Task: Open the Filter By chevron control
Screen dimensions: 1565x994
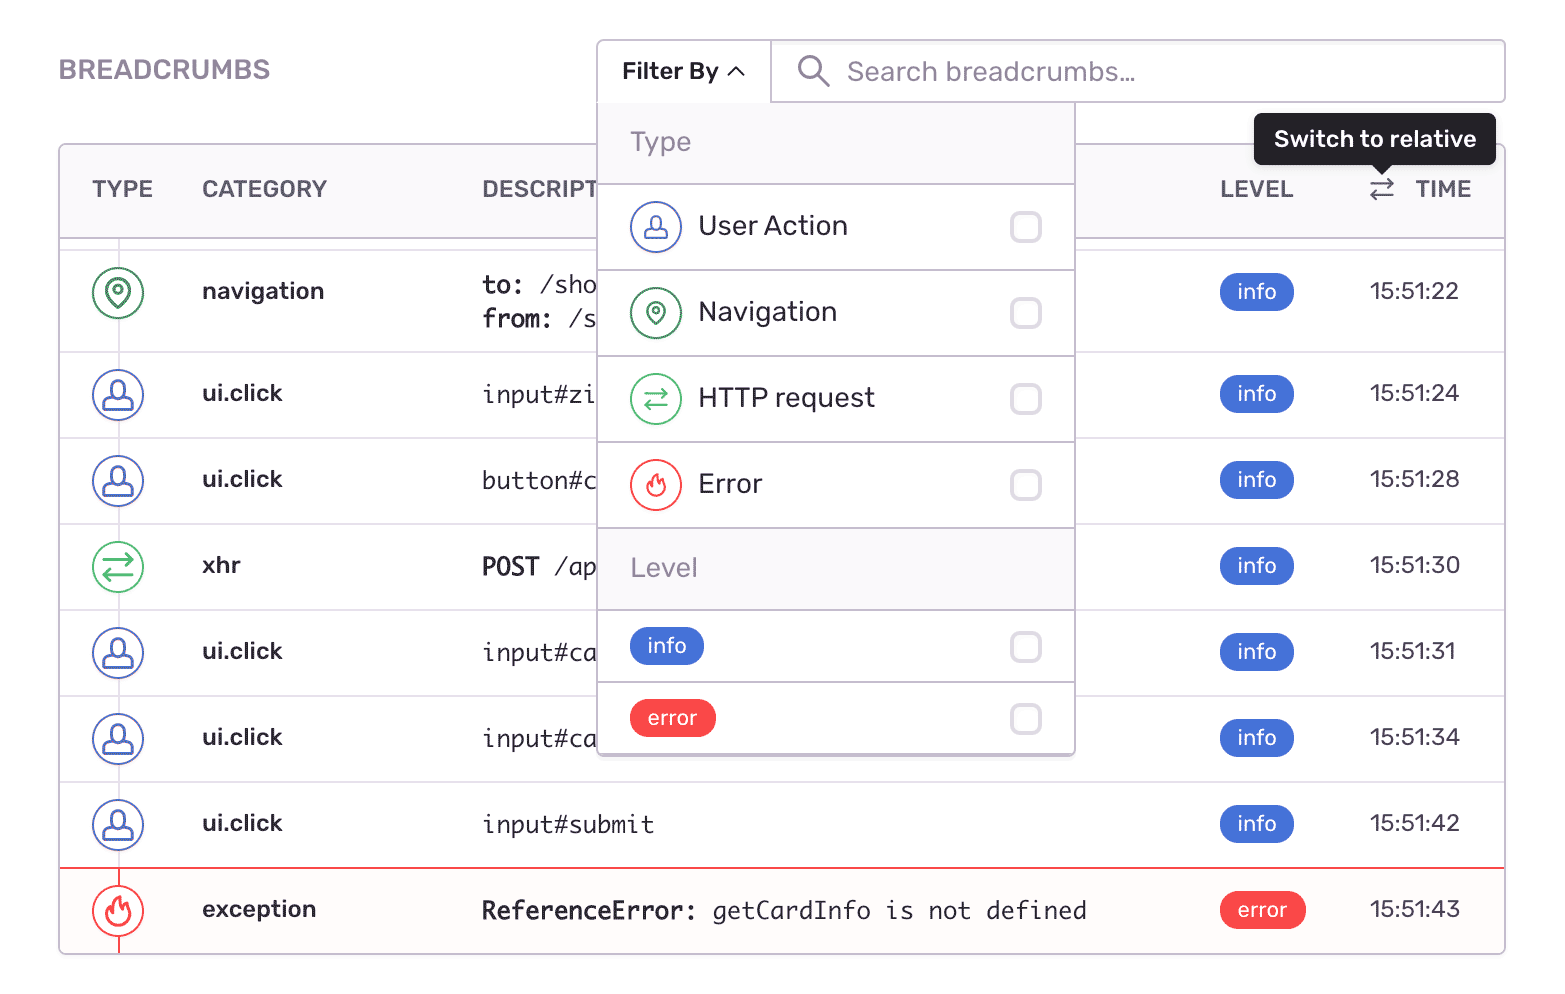Action: click(x=738, y=70)
